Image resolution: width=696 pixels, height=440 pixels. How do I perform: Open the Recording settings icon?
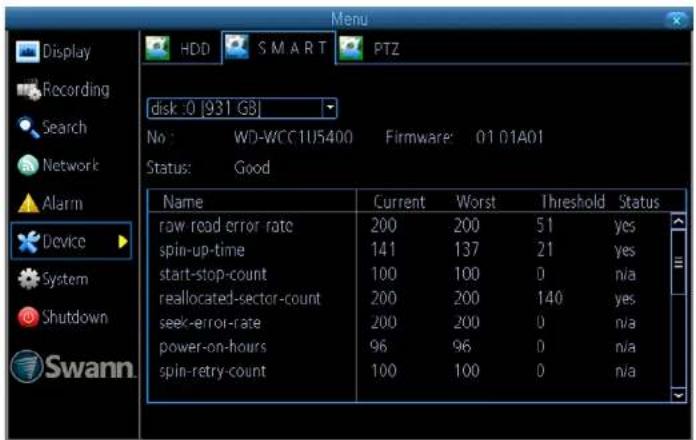pyautogui.click(x=29, y=90)
